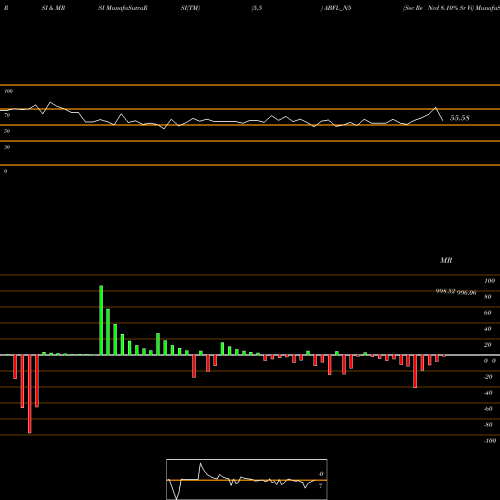This screenshot has width=500, height=500.
Task: Click the RSI value label 55.58
Action: [x=460, y=118]
